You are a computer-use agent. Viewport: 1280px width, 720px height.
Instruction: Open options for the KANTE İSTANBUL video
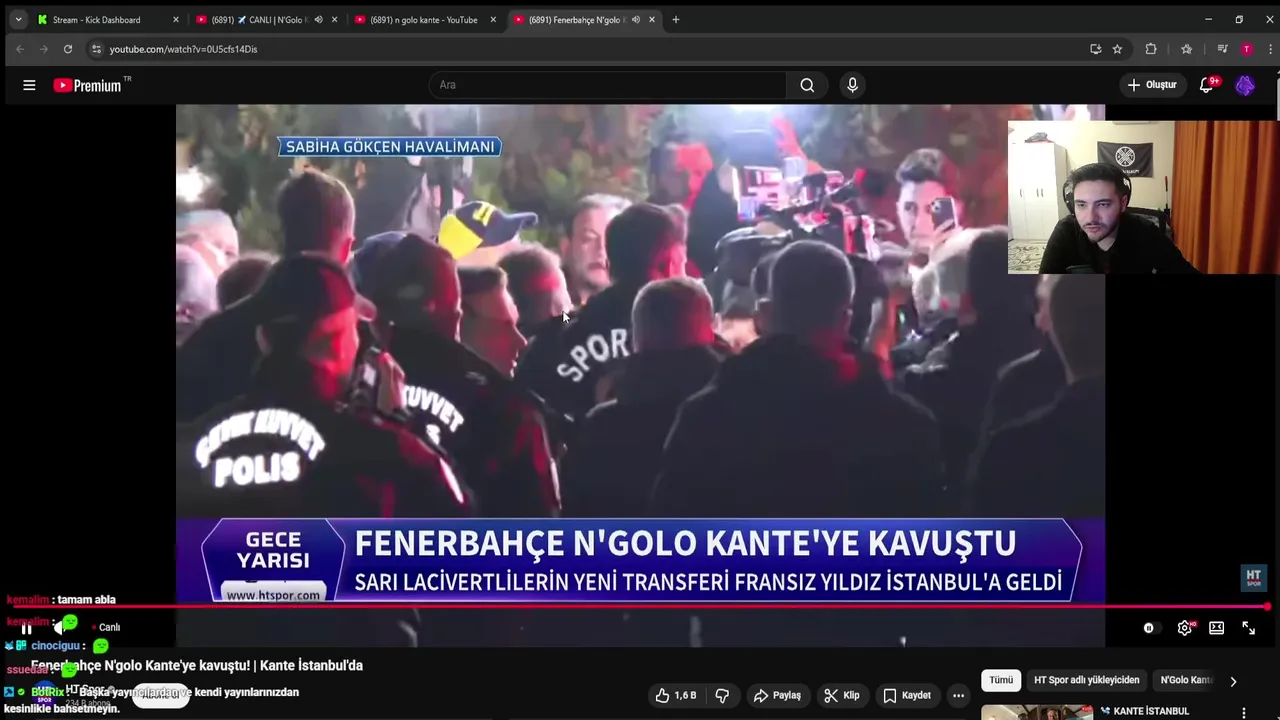tap(1244, 712)
